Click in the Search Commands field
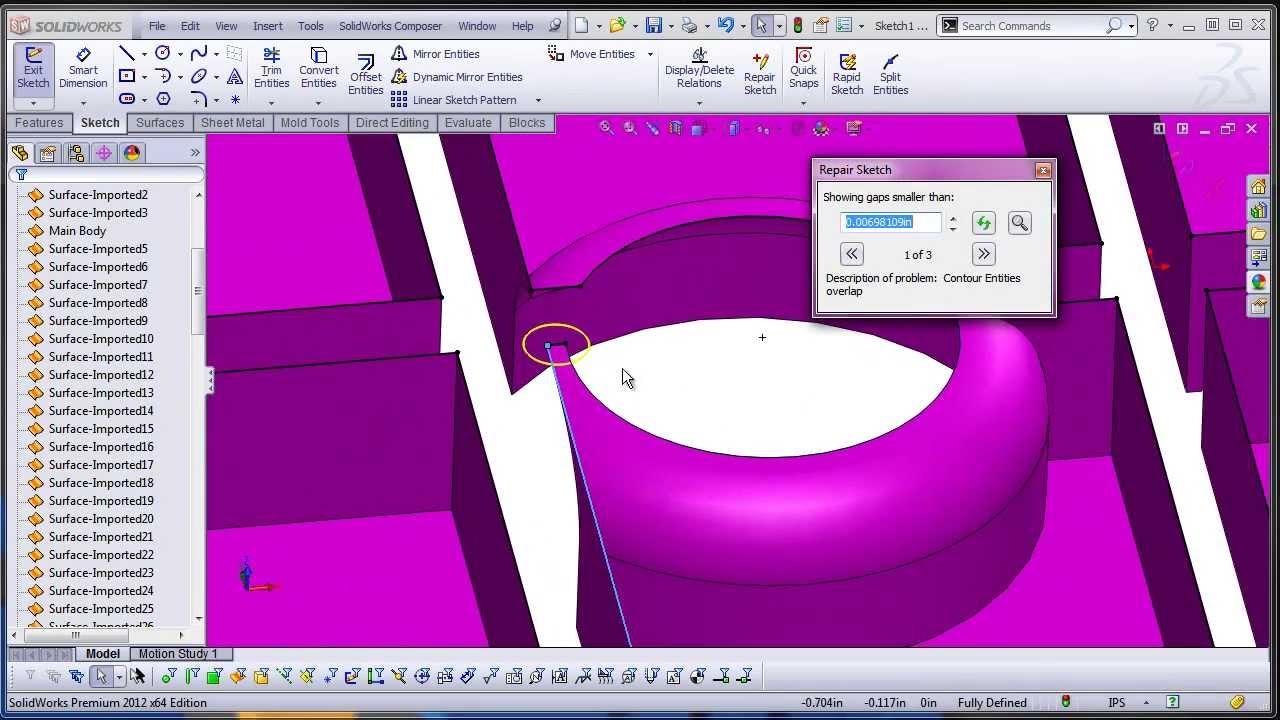 (x=1029, y=26)
